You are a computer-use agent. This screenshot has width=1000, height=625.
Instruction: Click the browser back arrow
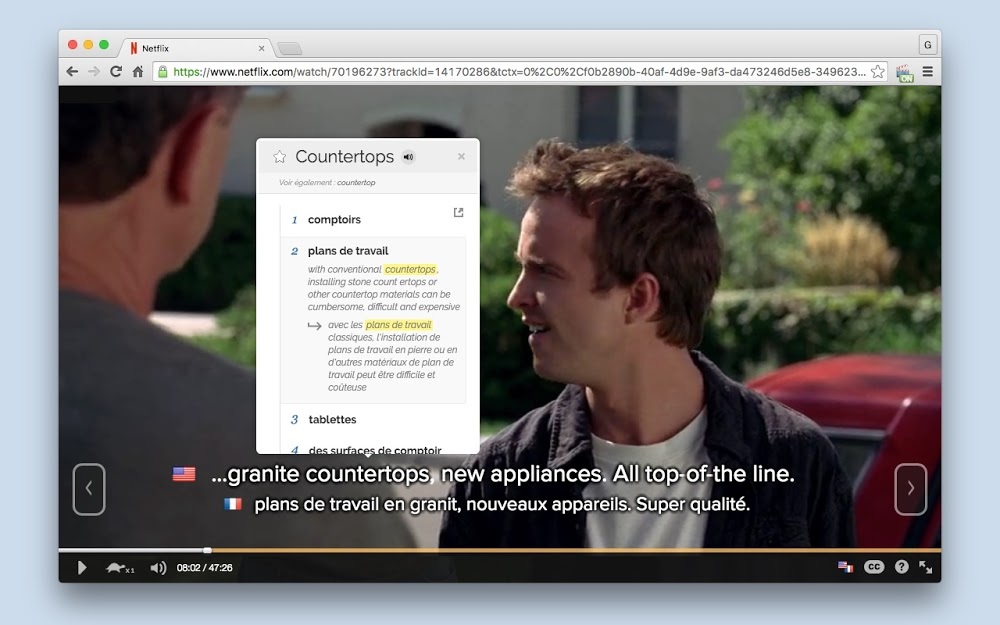(x=70, y=71)
